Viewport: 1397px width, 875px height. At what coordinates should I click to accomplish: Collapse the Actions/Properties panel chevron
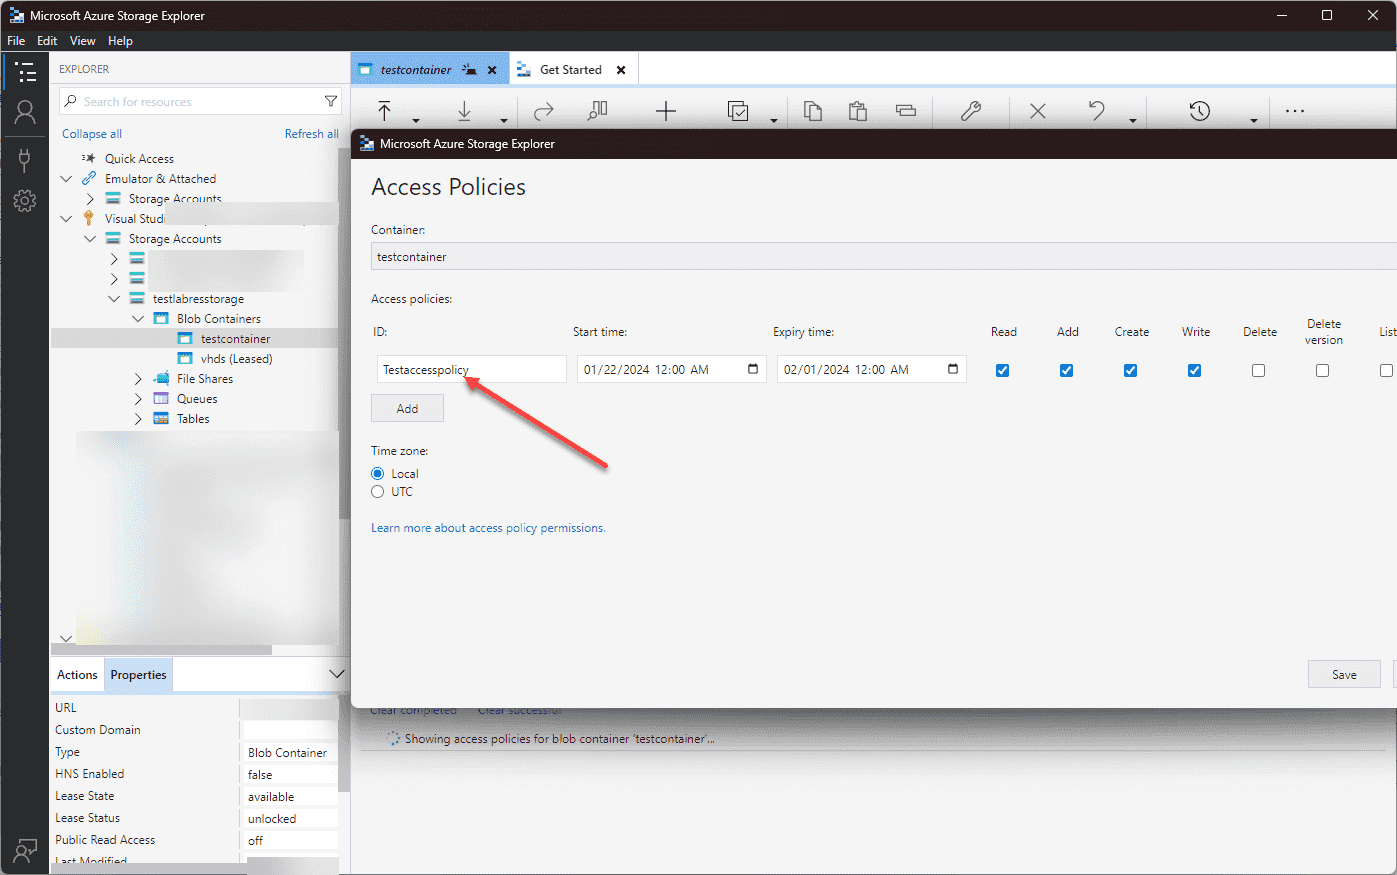pyautogui.click(x=336, y=674)
